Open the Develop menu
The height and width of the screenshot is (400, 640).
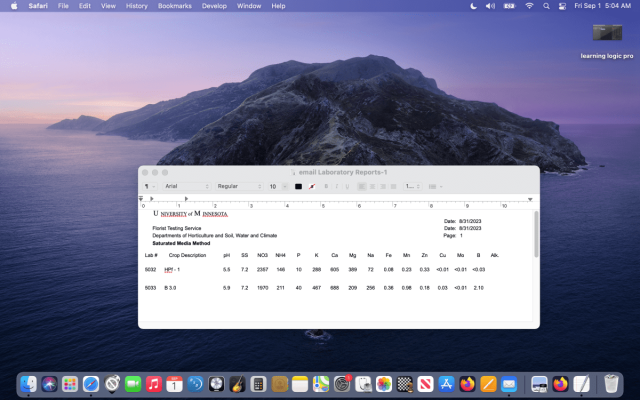point(214,6)
